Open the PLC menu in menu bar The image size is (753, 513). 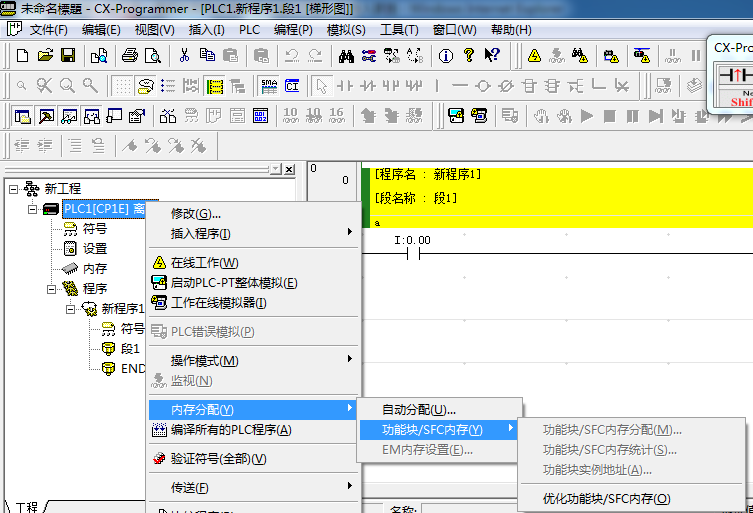(x=249, y=30)
